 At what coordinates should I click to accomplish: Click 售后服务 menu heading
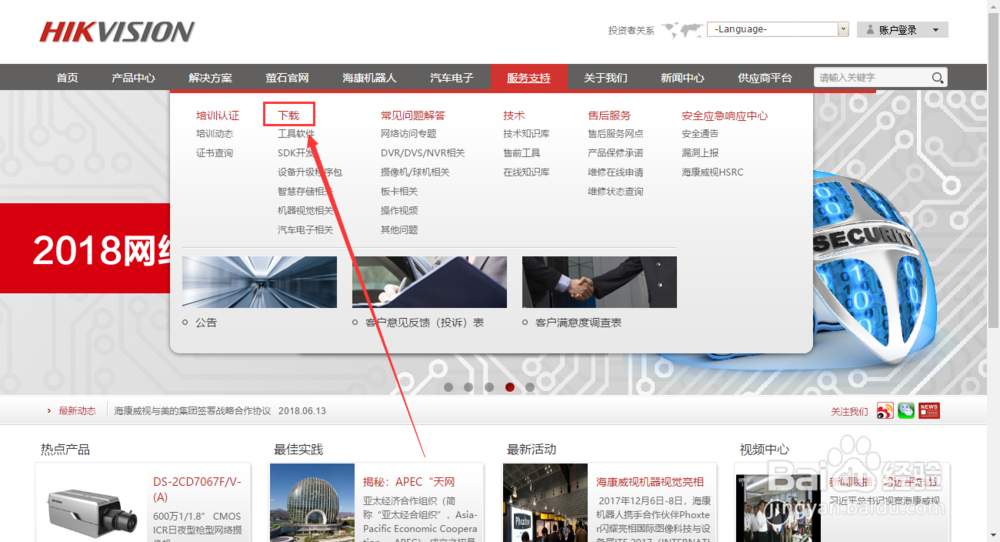(609, 115)
